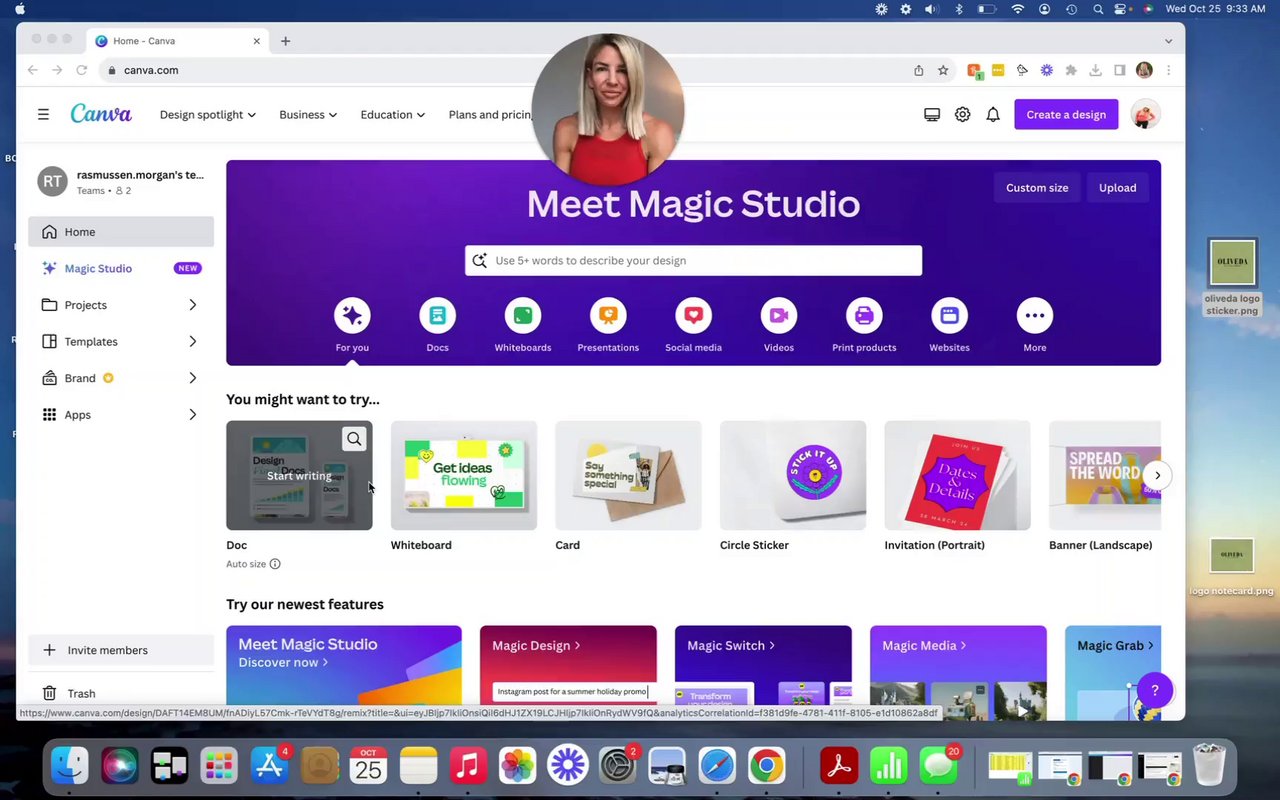Open the rasmussen.morgan's team switcher
The height and width of the screenshot is (800, 1280).
[121, 181]
